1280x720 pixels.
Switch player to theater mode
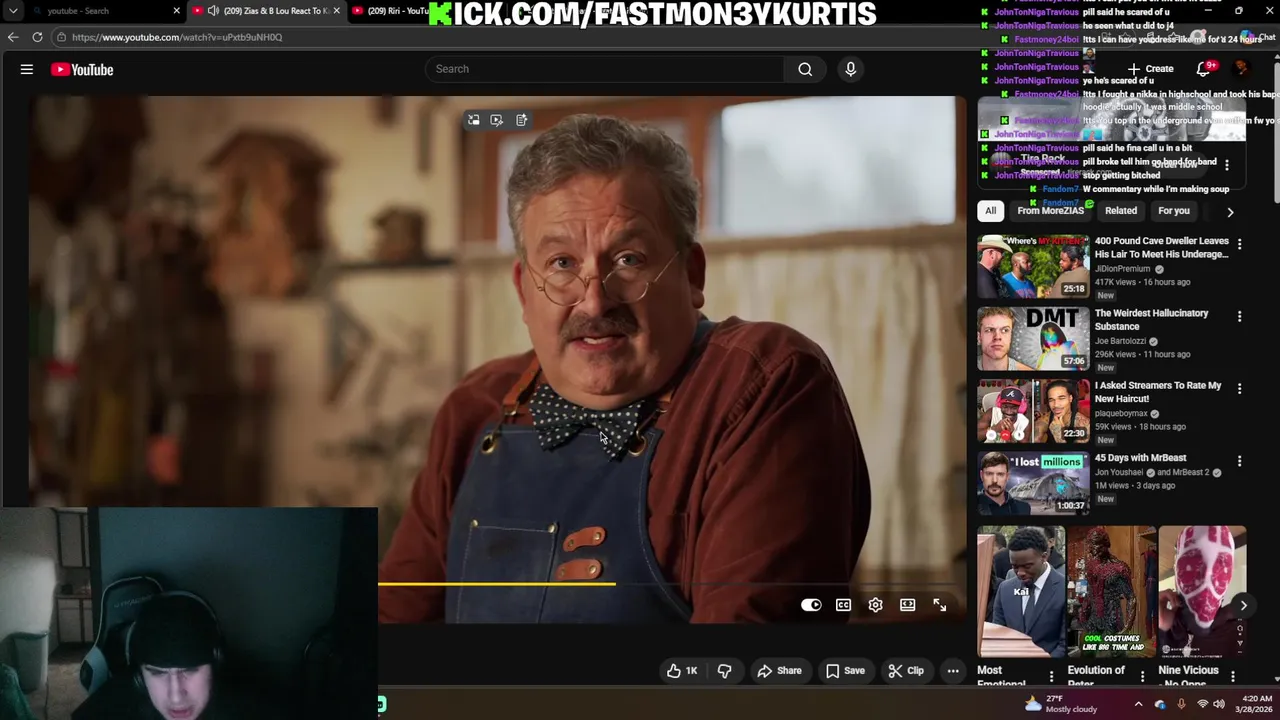click(x=907, y=605)
